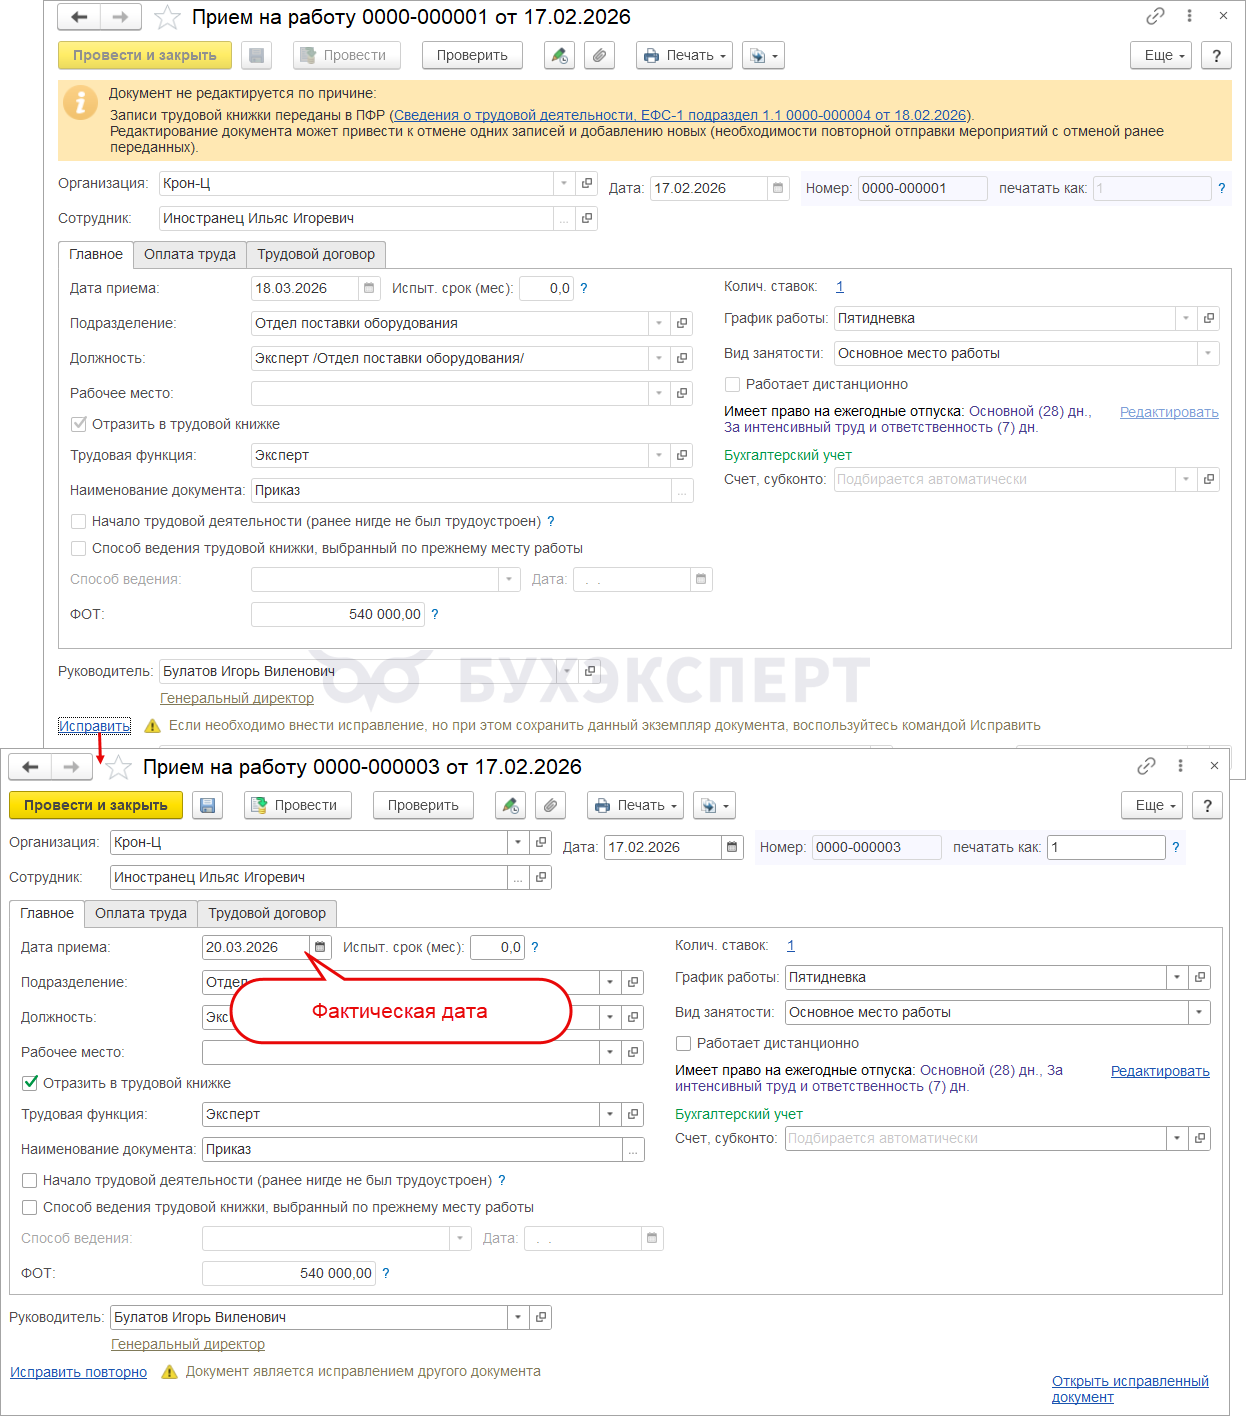Open help question button in bottom window toolbar
Image resolution: width=1246 pixels, height=1416 pixels.
point(1207,805)
